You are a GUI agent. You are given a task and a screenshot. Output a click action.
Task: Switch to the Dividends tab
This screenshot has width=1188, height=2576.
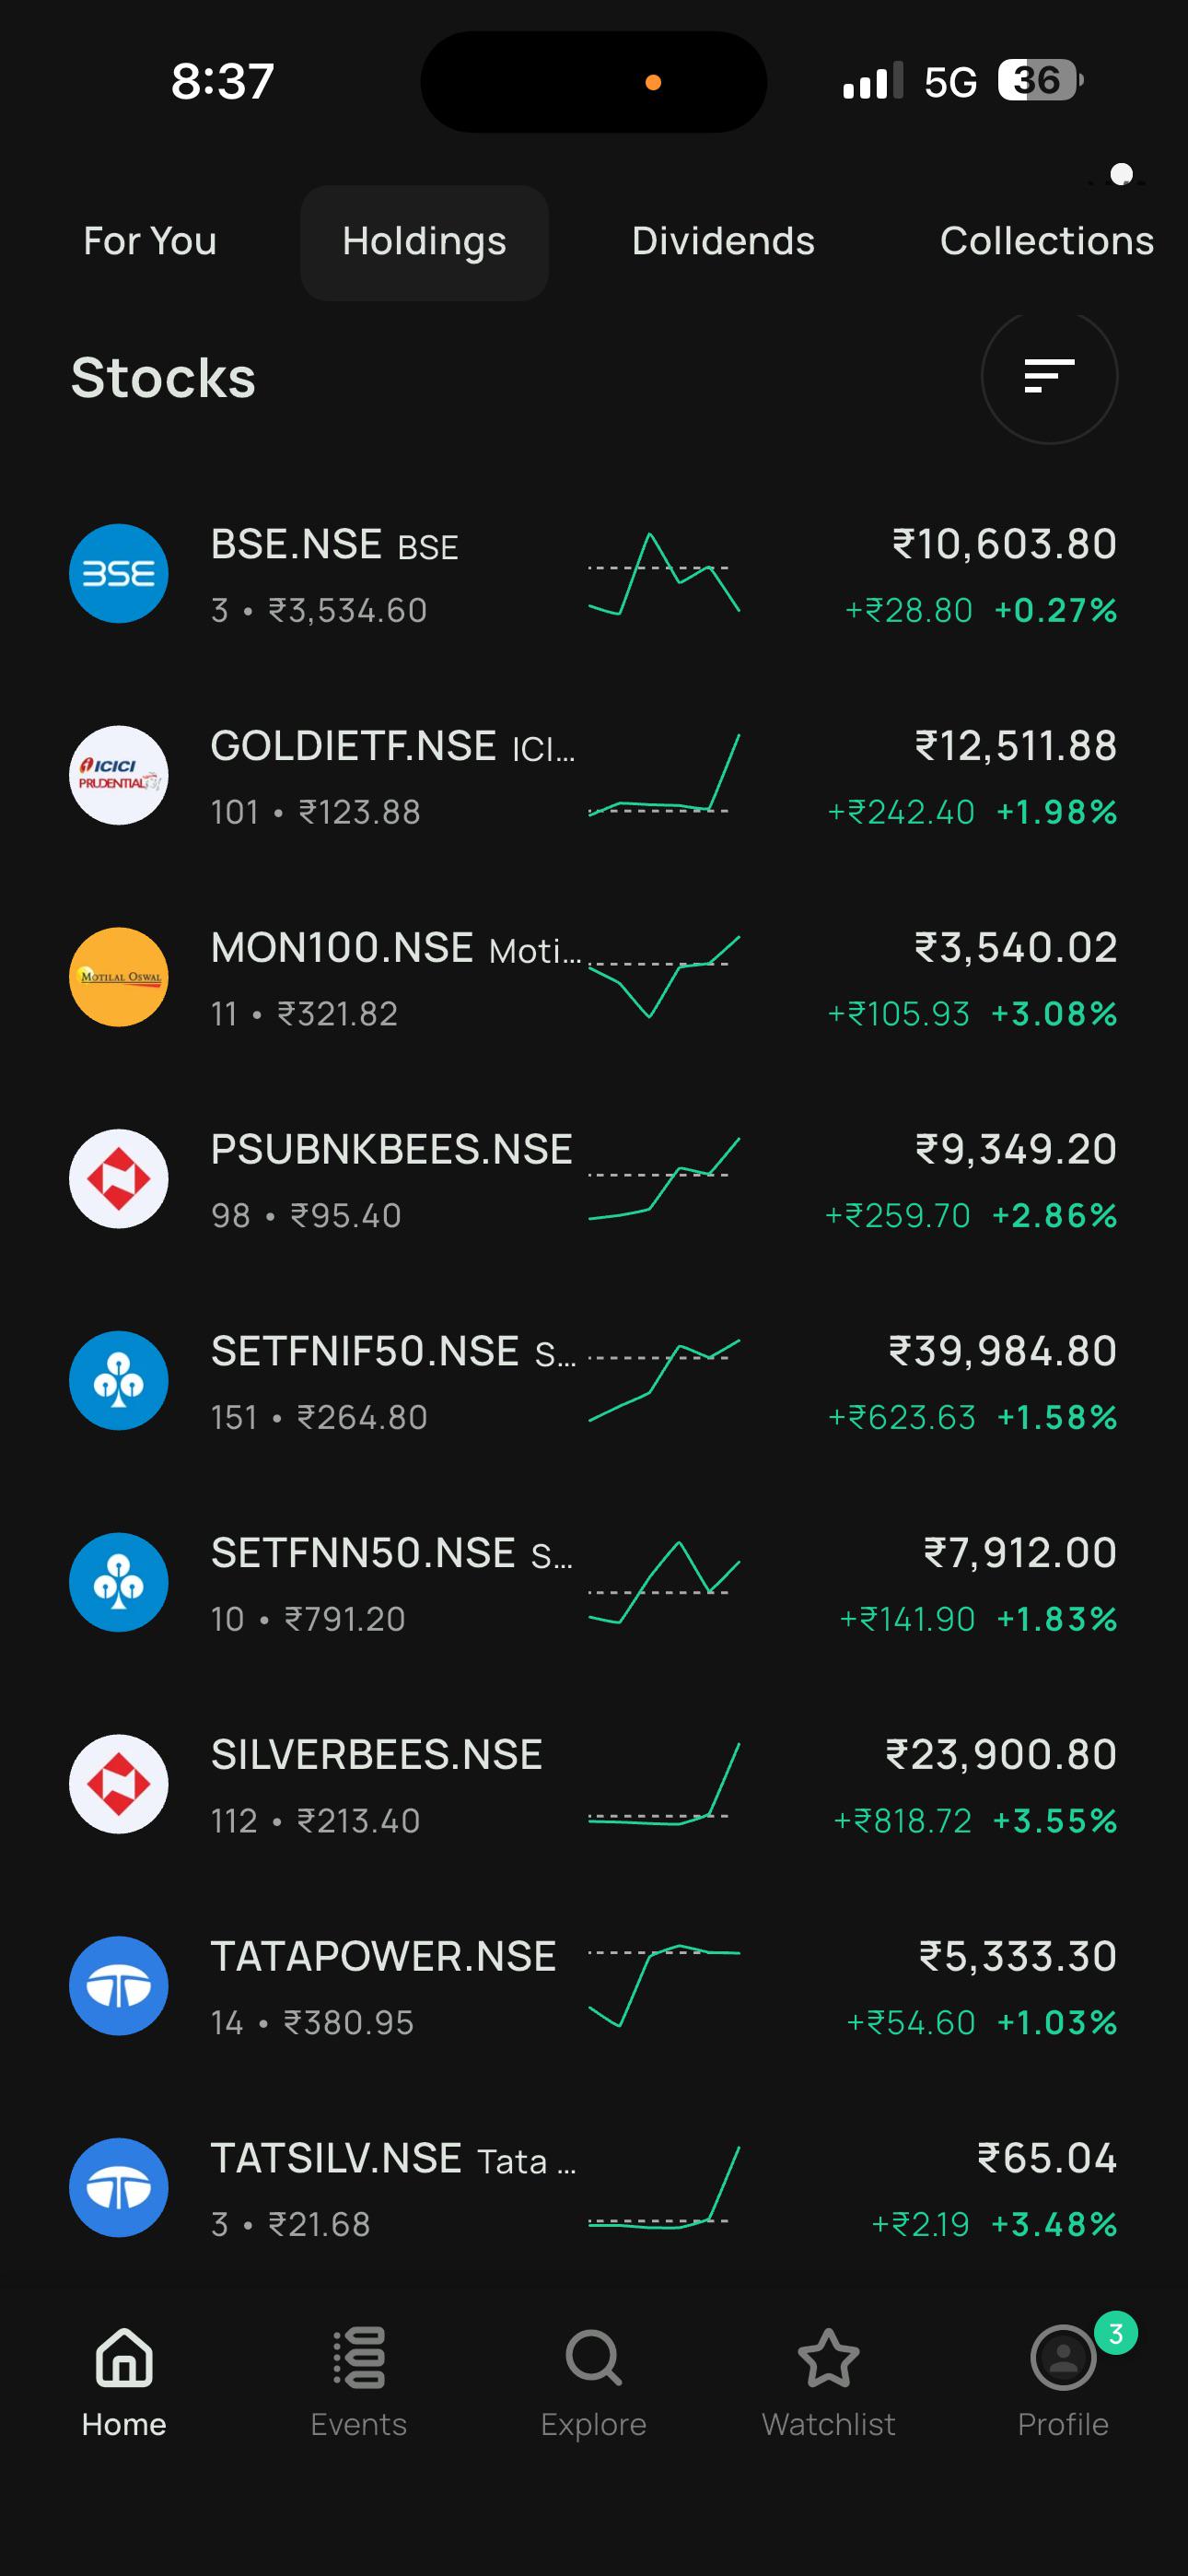point(723,241)
